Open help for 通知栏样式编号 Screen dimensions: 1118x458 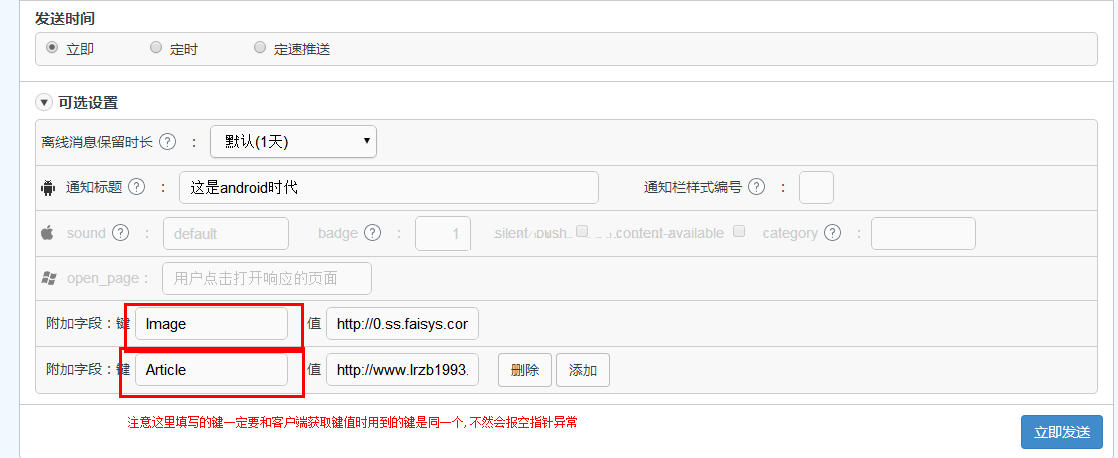756,187
